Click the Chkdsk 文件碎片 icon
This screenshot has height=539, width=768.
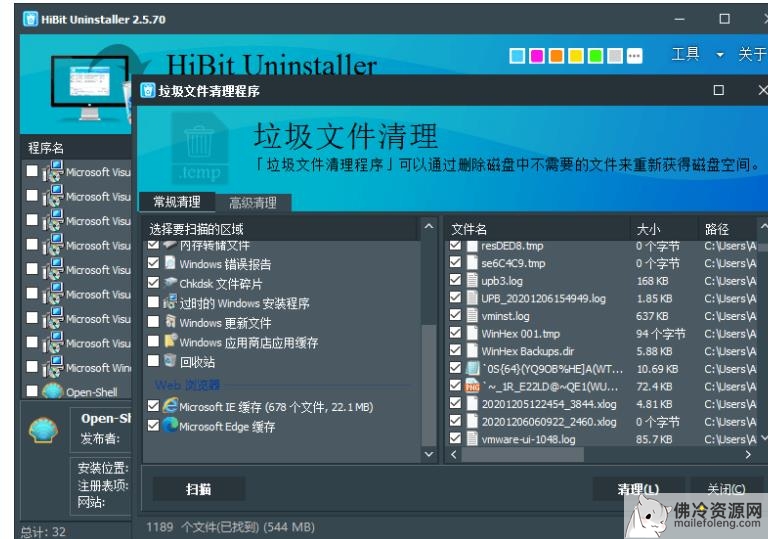click(x=170, y=283)
